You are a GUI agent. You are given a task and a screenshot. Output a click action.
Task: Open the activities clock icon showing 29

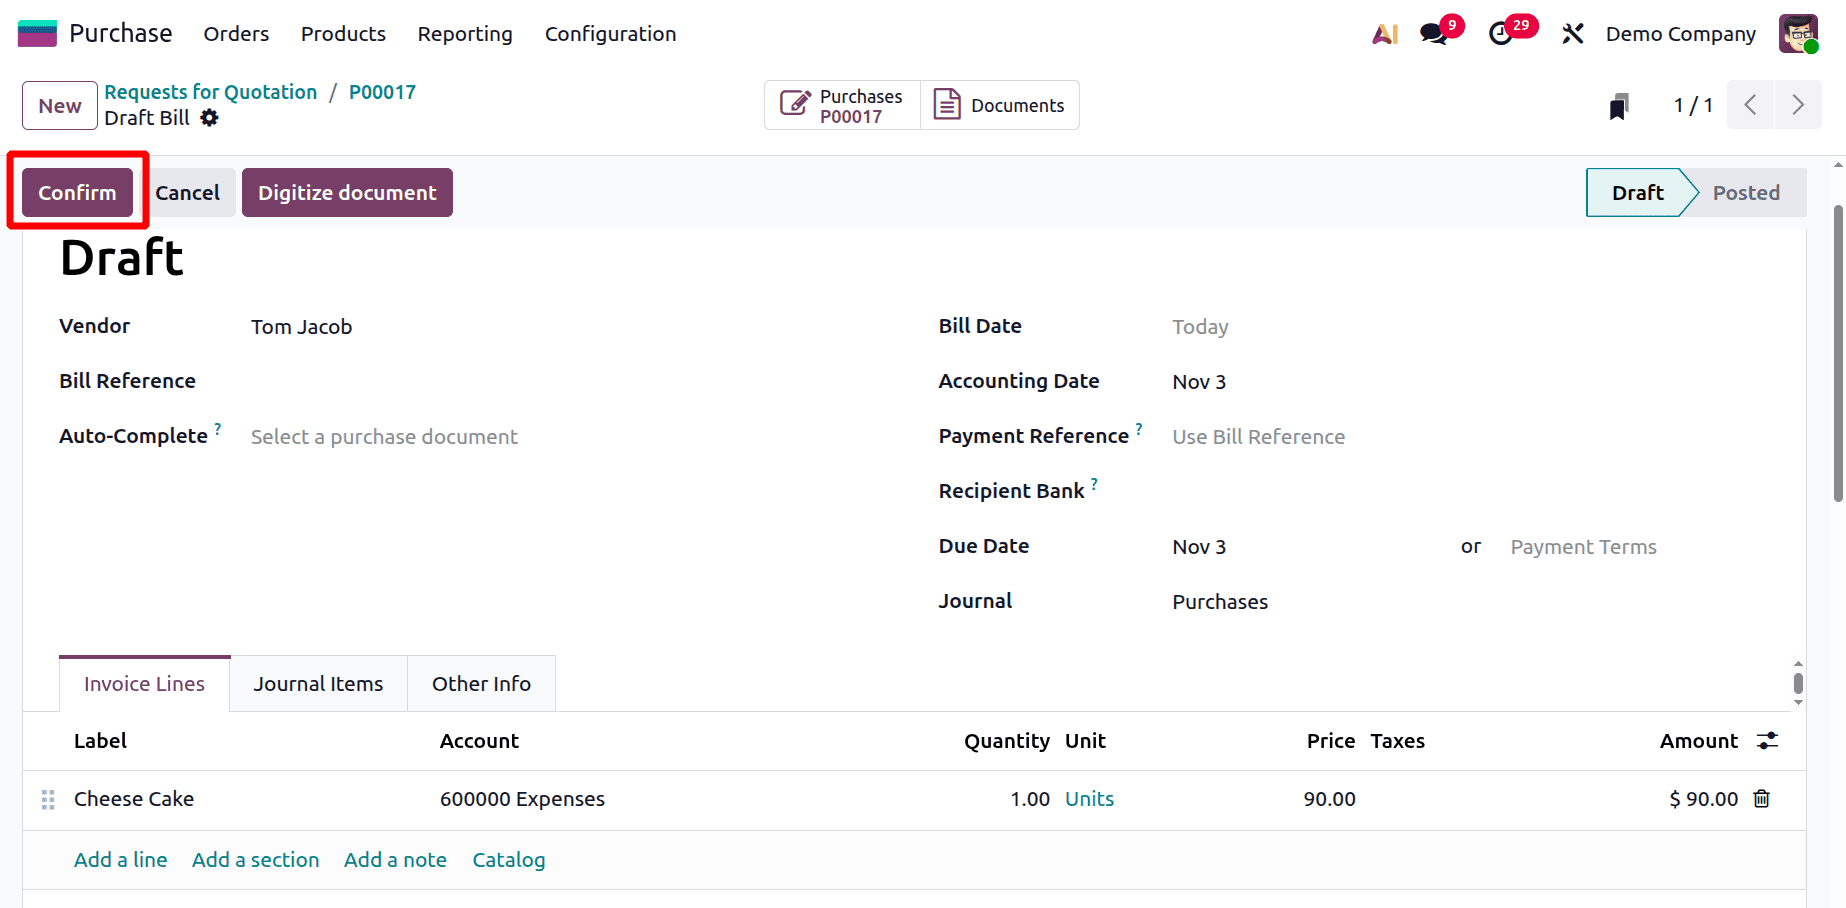(x=1501, y=33)
